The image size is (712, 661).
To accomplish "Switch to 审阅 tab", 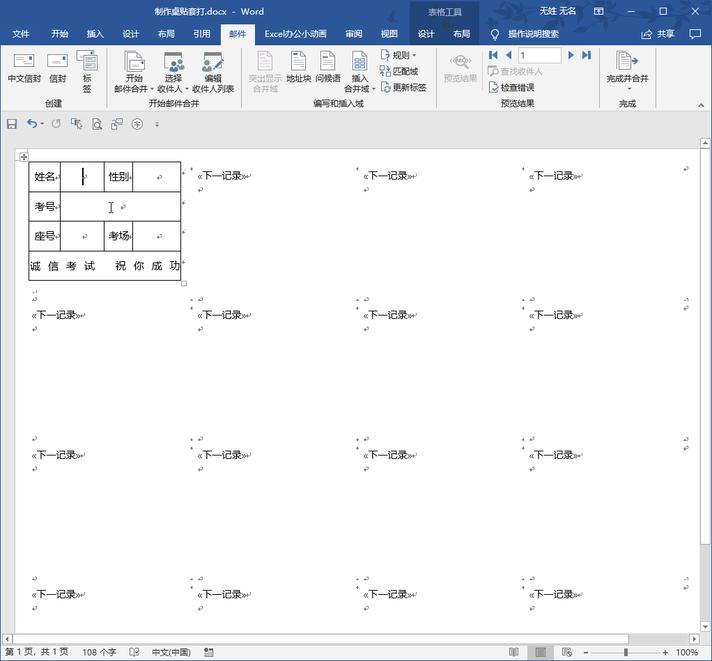I will (x=353, y=34).
